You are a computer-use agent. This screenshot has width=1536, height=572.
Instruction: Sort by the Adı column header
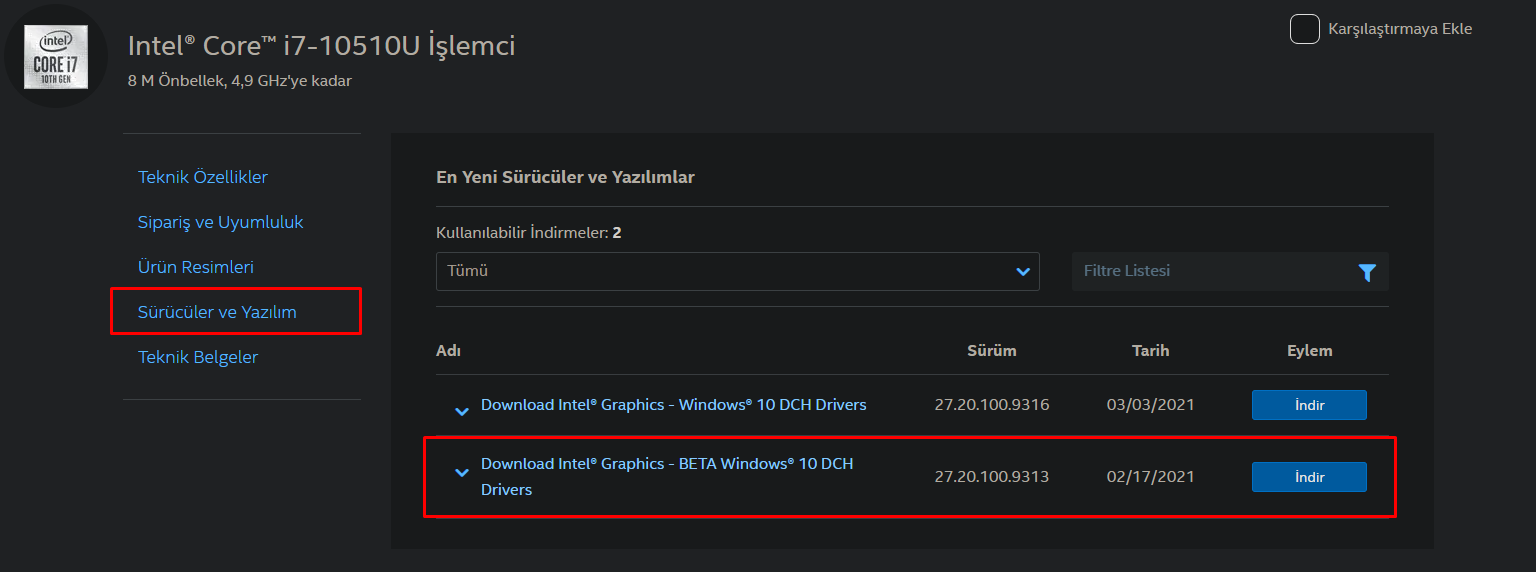point(448,351)
